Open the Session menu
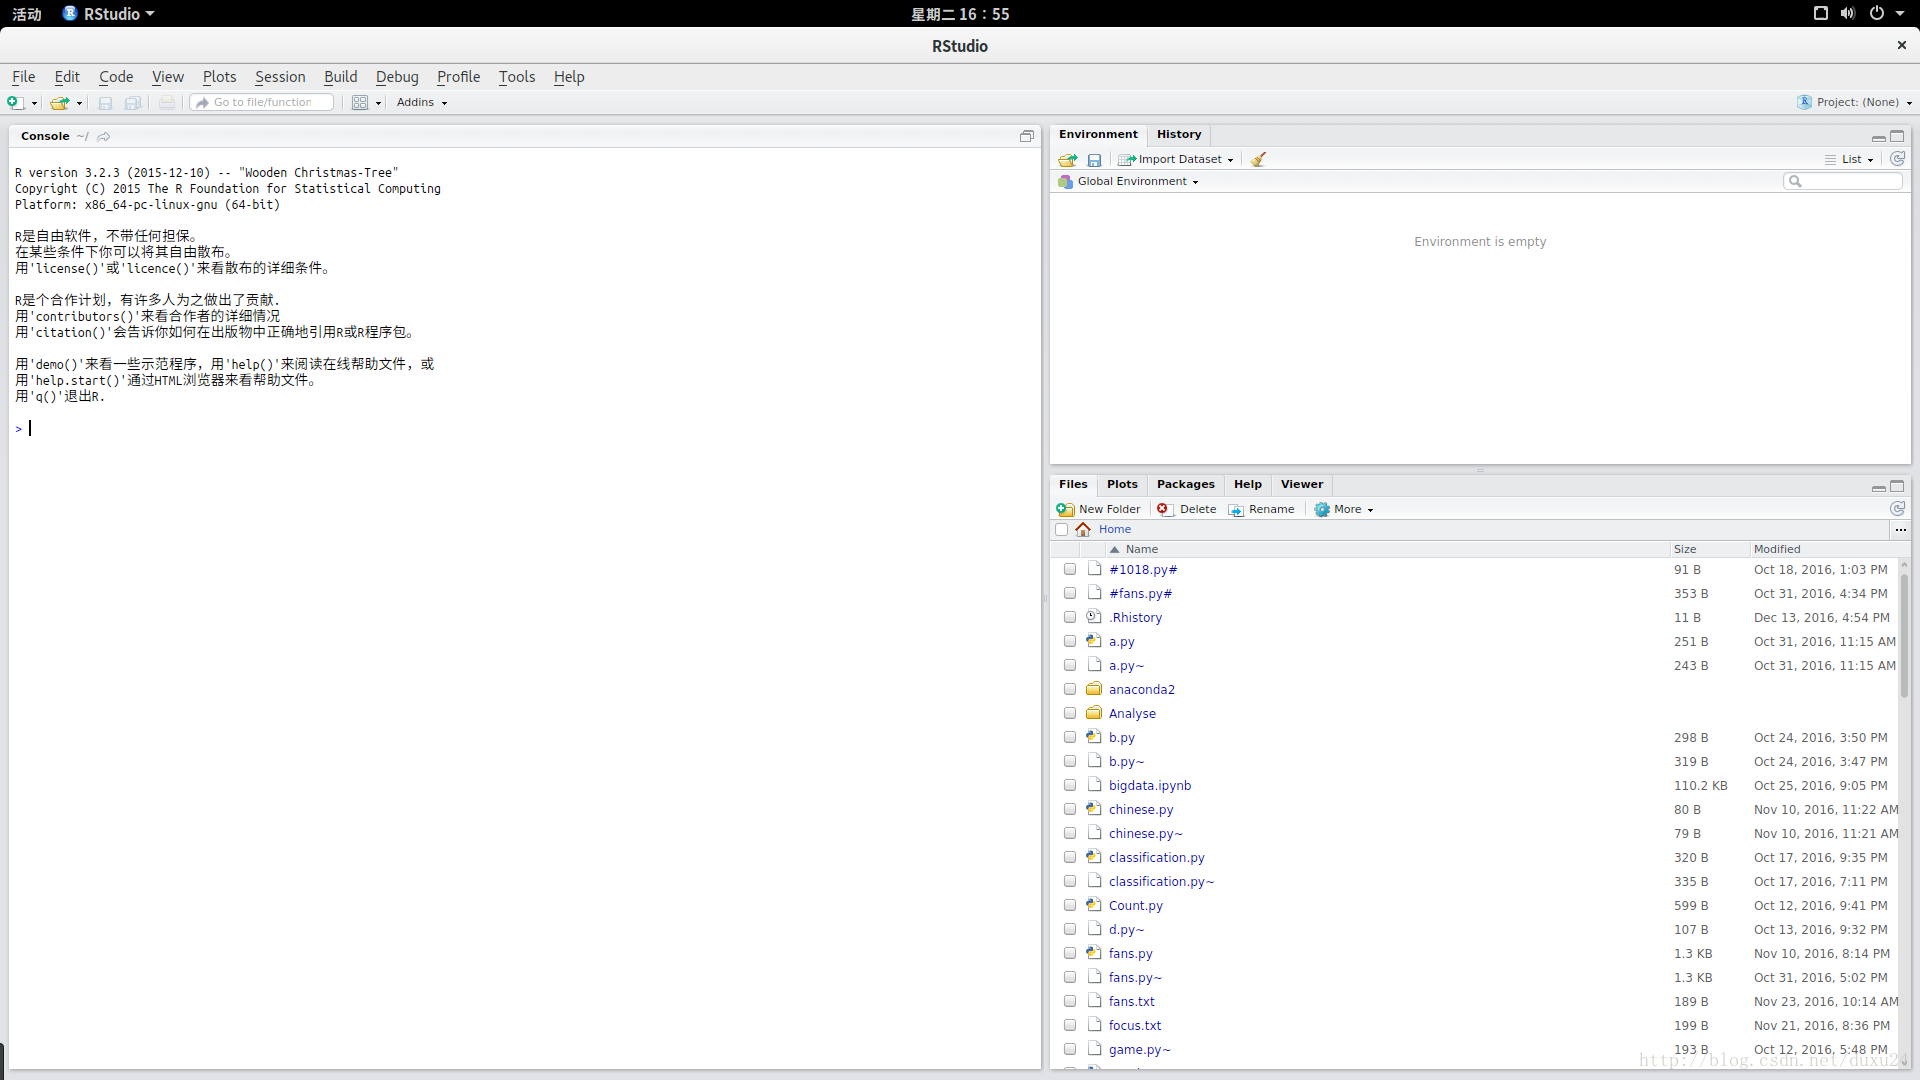Image resolution: width=1920 pixels, height=1080 pixels. click(x=280, y=76)
